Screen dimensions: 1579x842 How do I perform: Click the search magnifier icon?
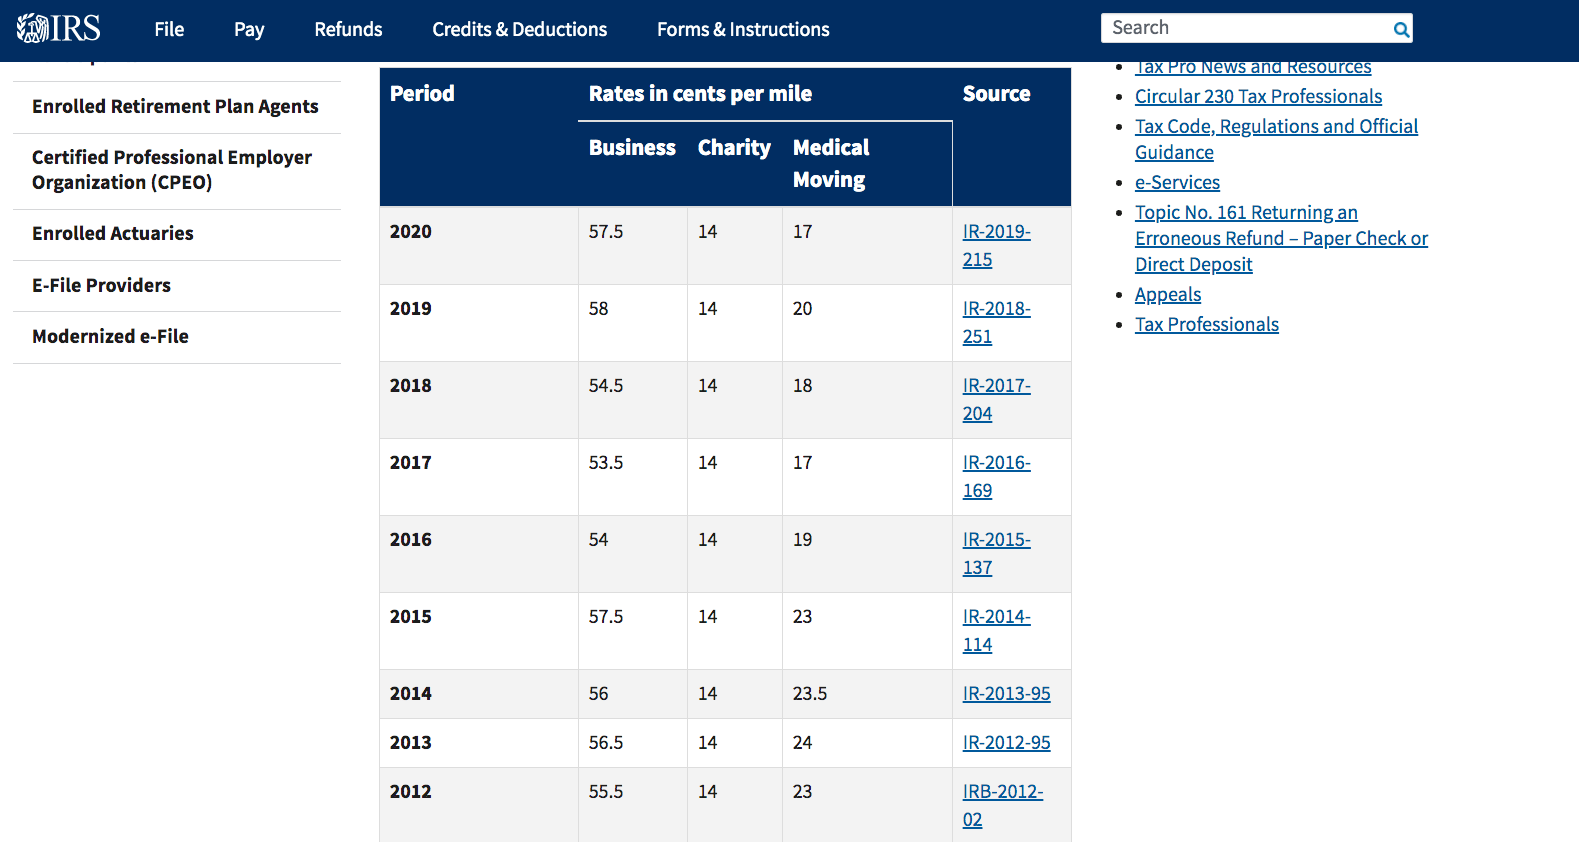(x=1401, y=29)
